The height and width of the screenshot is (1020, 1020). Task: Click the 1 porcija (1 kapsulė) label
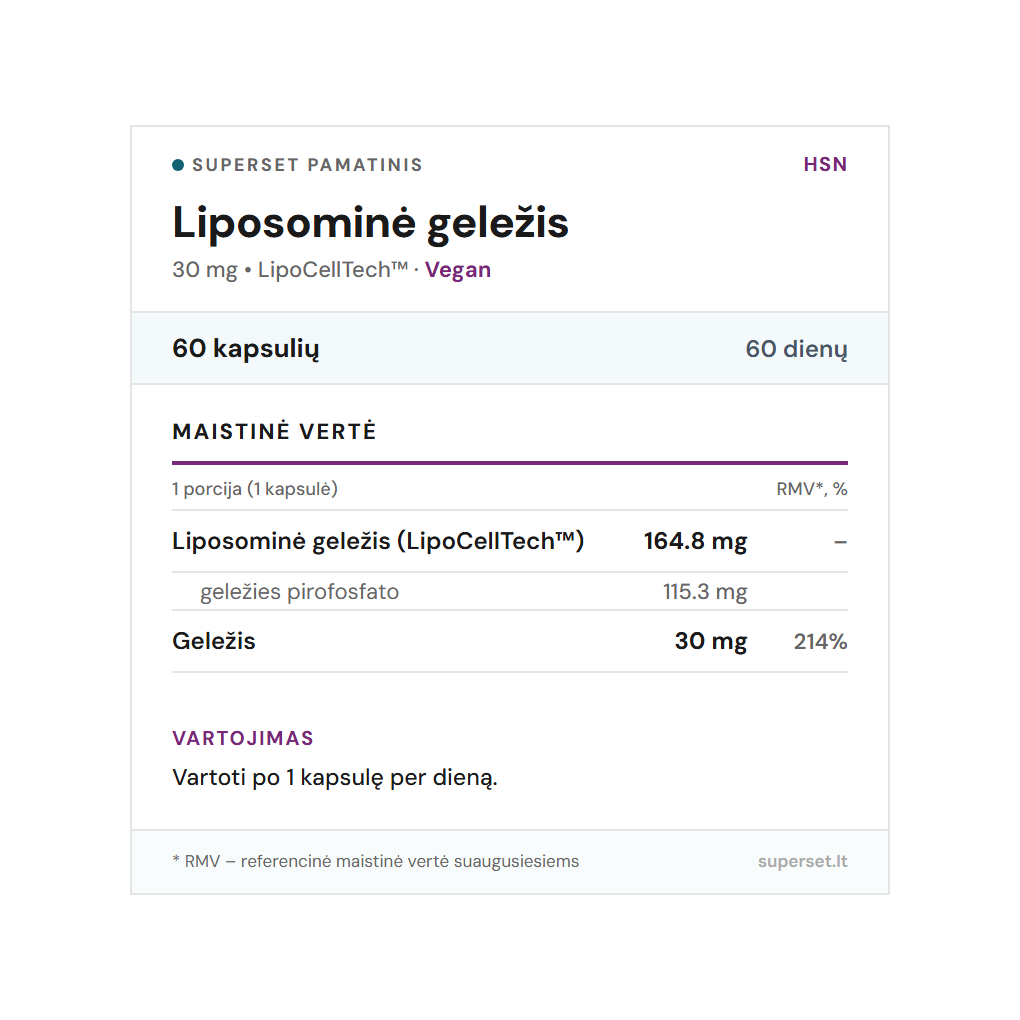click(255, 489)
